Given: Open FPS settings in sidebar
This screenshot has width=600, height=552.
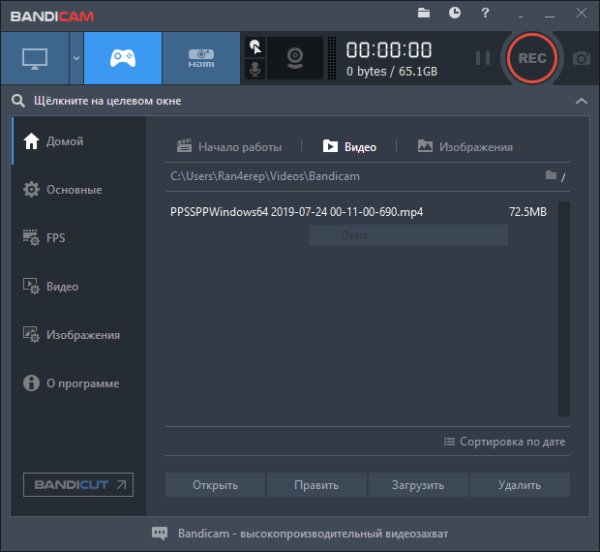Looking at the screenshot, I should [79, 238].
